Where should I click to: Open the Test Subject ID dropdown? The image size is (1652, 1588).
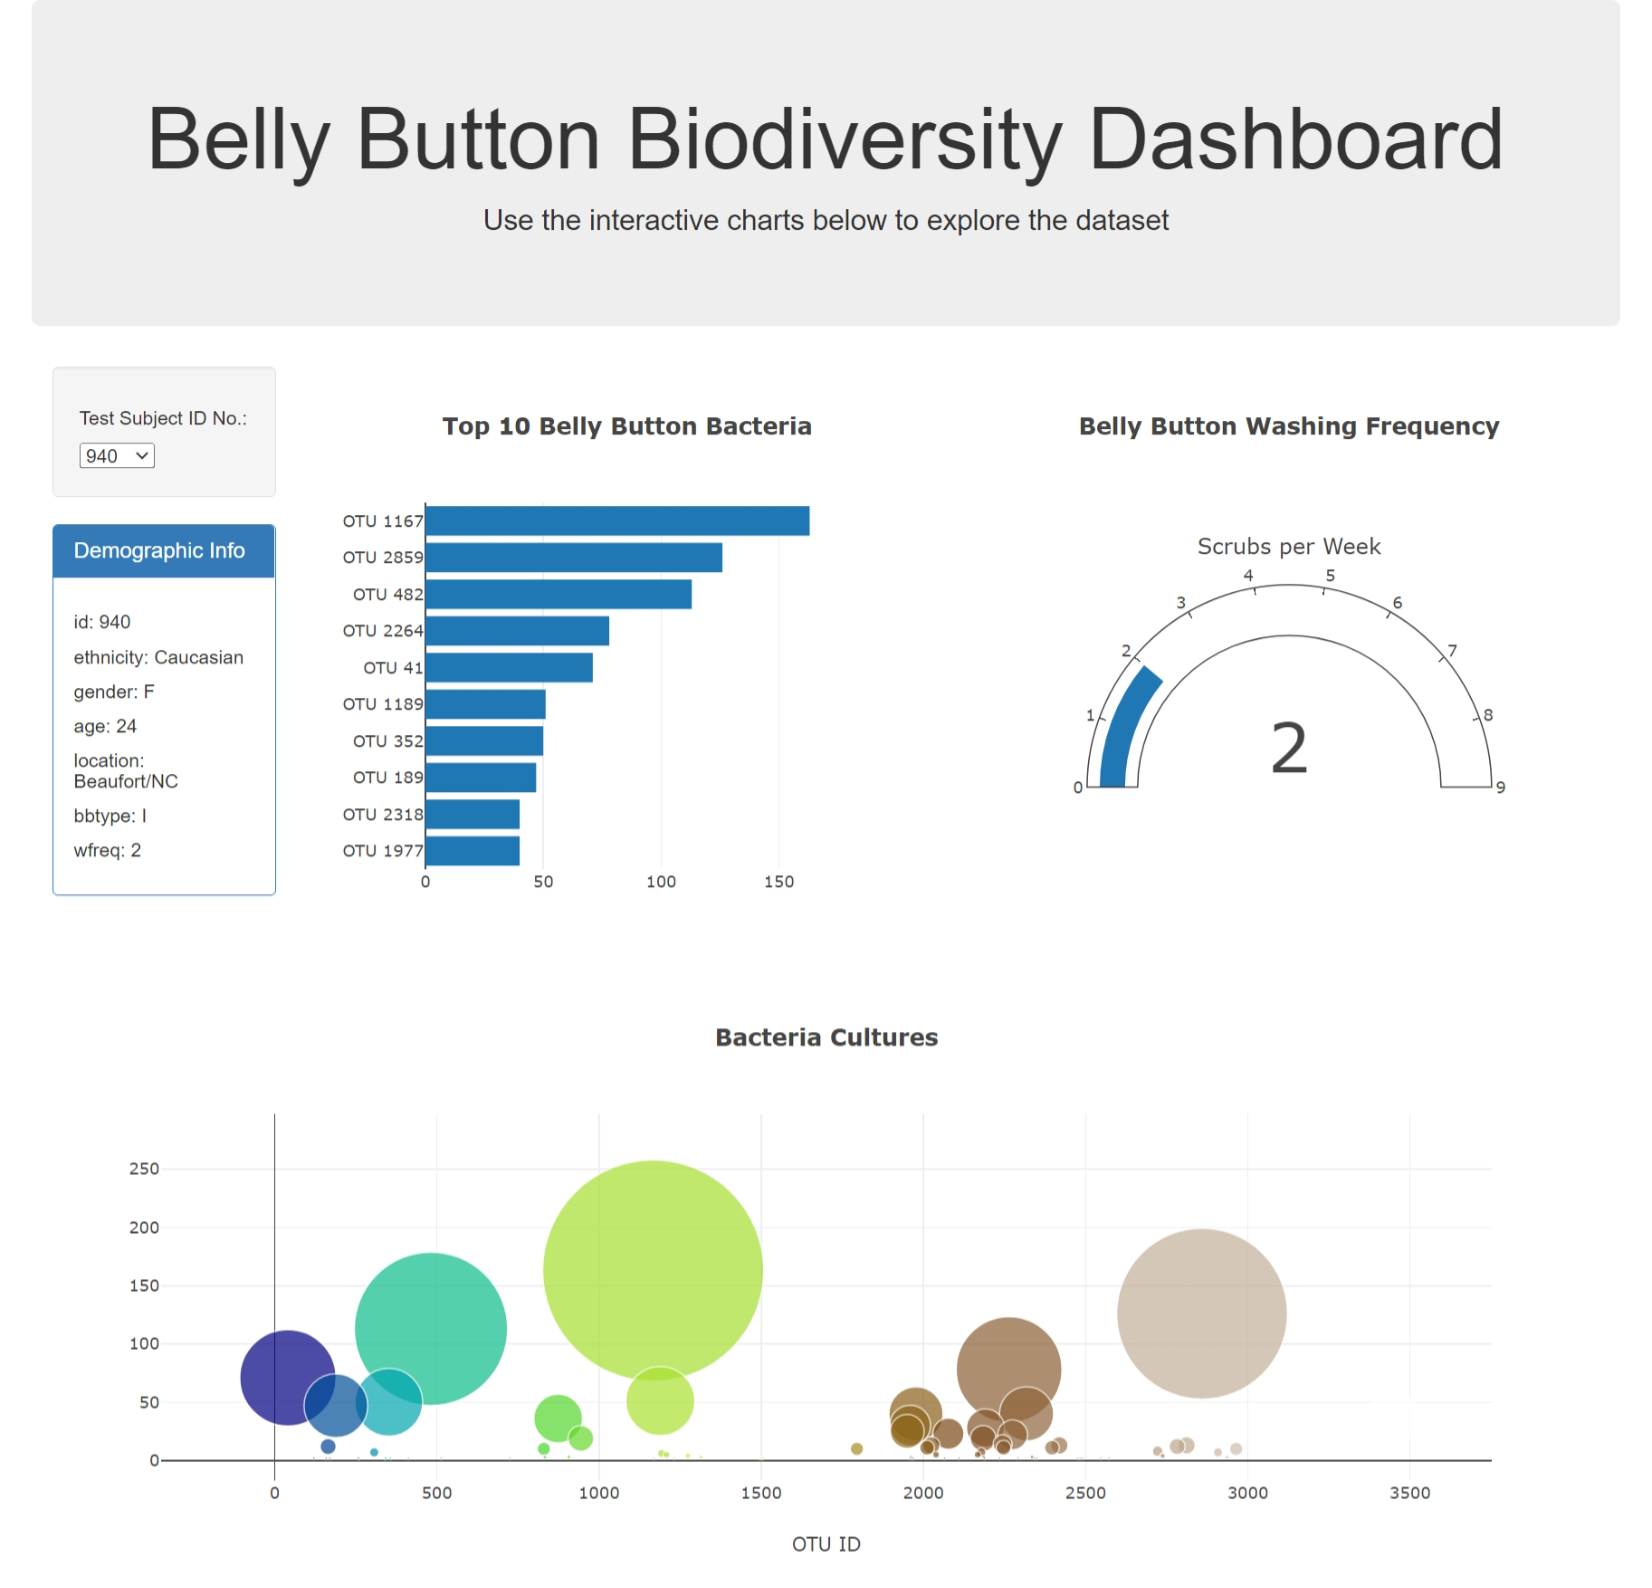116,456
